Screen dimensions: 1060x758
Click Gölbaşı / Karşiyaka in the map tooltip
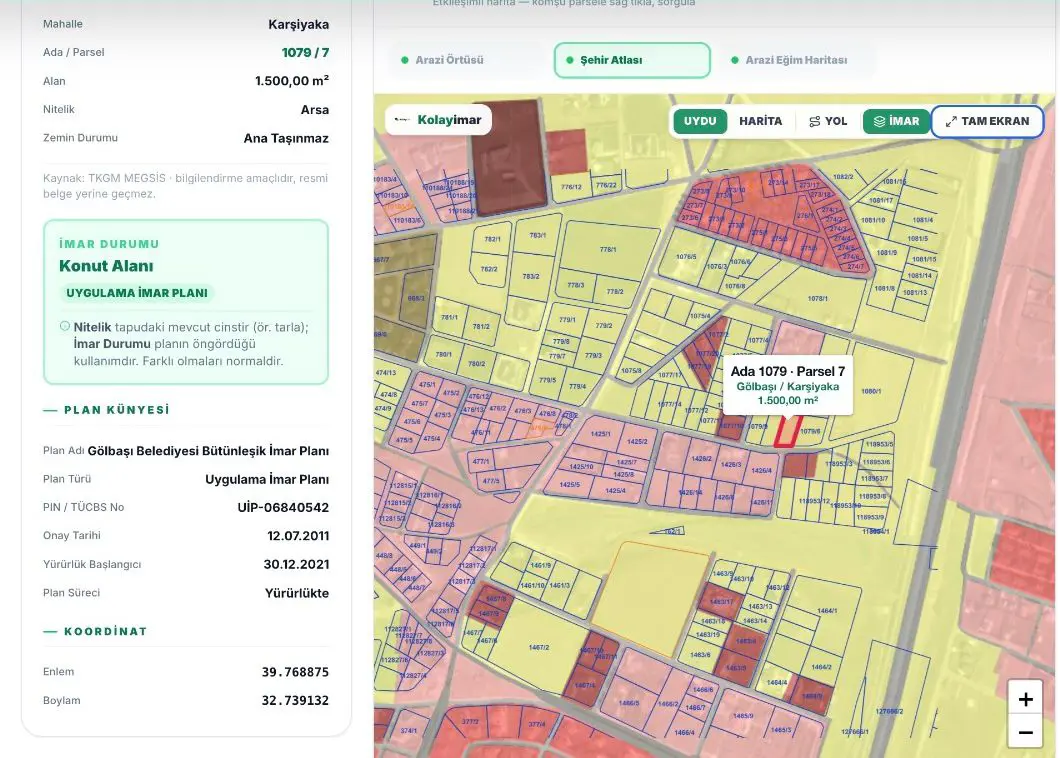tap(788, 386)
